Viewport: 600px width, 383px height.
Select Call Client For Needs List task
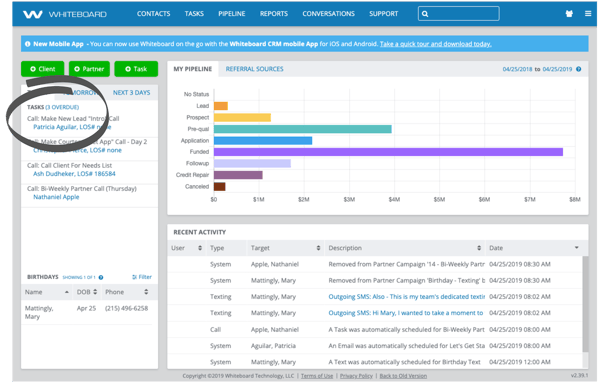[69, 165]
